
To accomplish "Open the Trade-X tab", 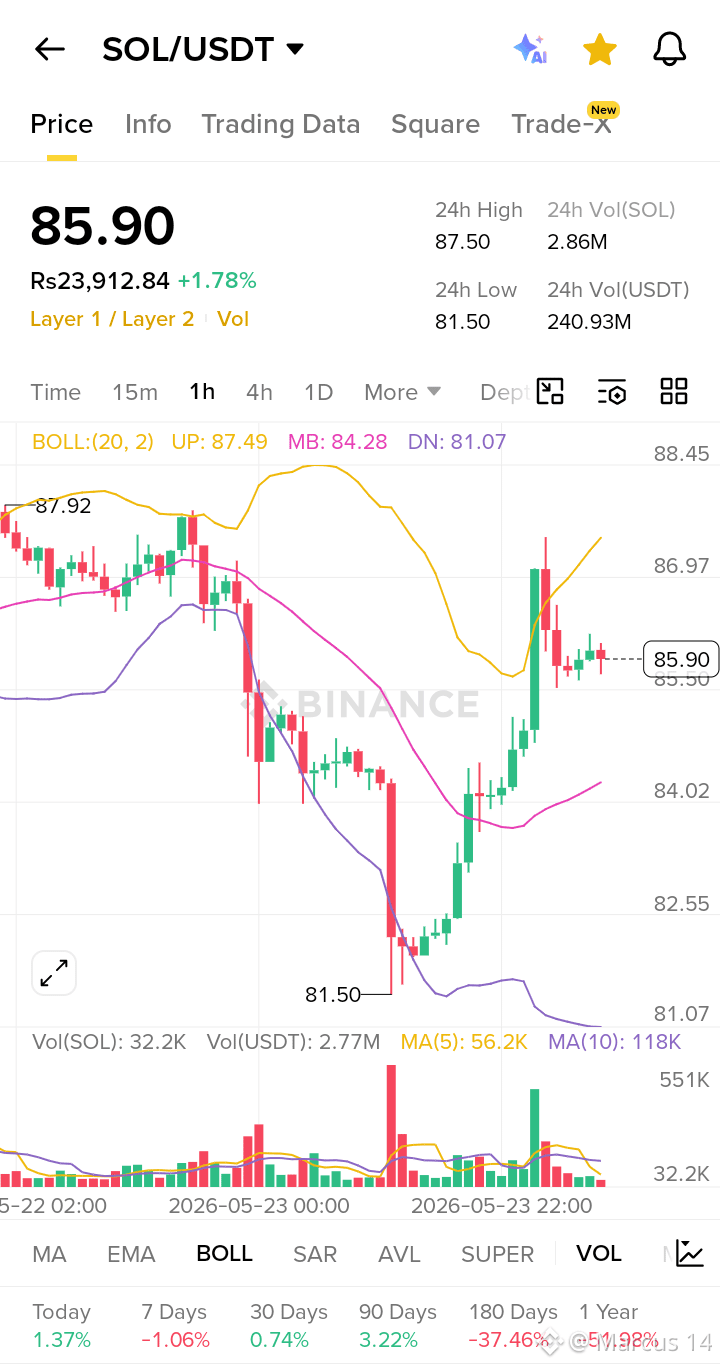I will [561, 124].
